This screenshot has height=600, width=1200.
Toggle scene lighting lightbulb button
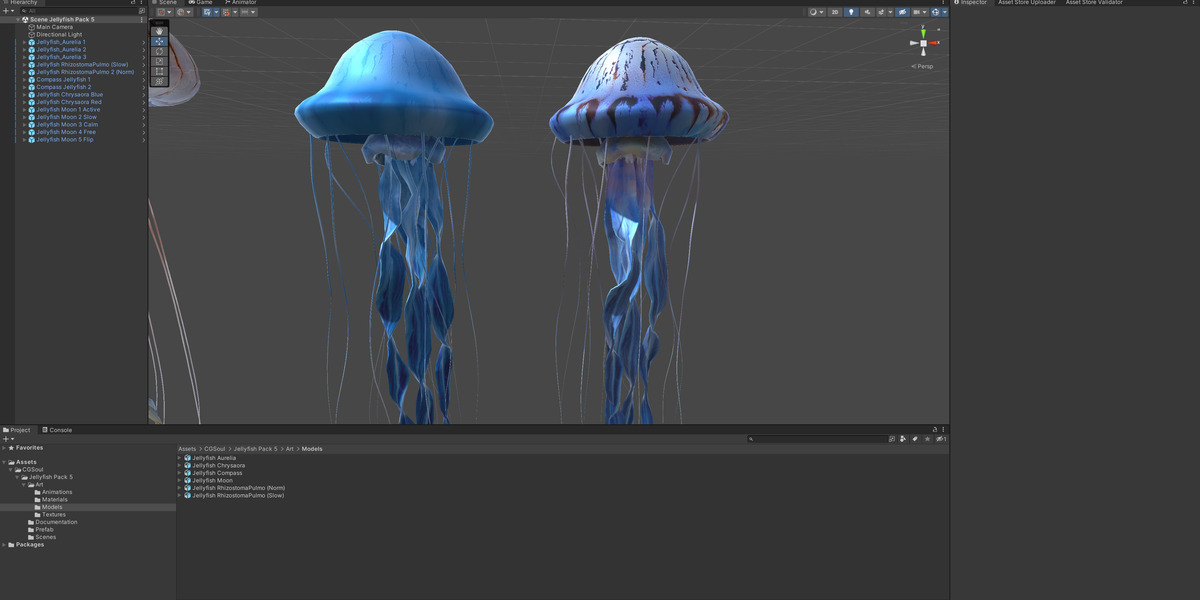pyautogui.click(x=851, y=12)
